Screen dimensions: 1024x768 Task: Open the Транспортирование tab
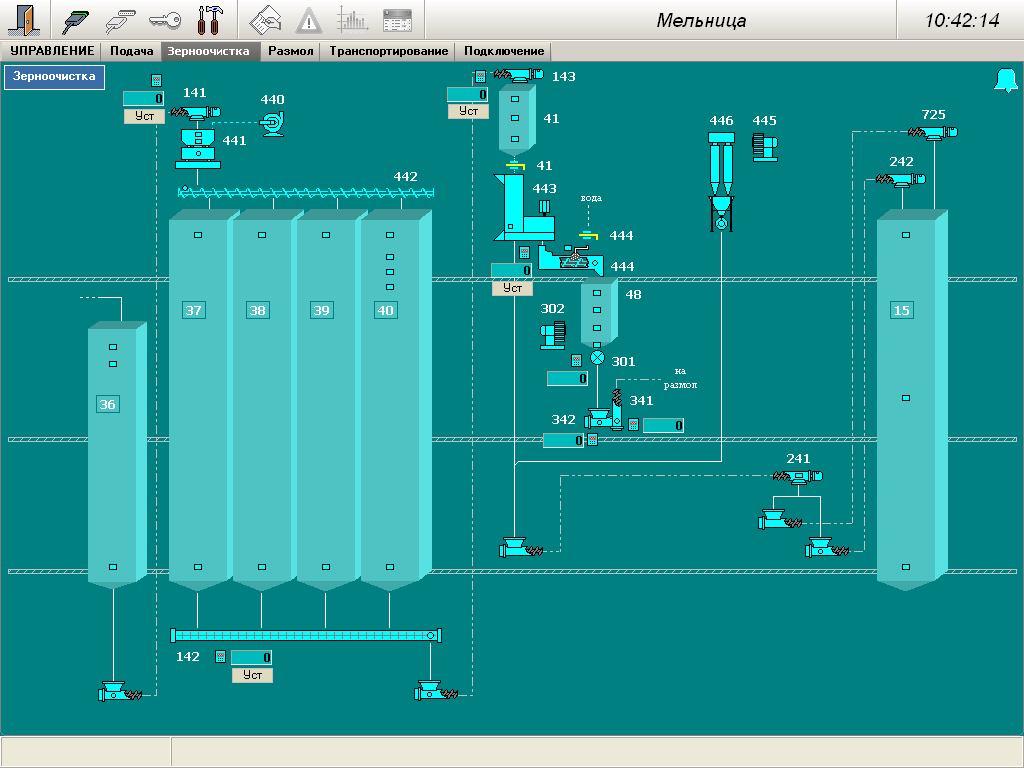389,51
